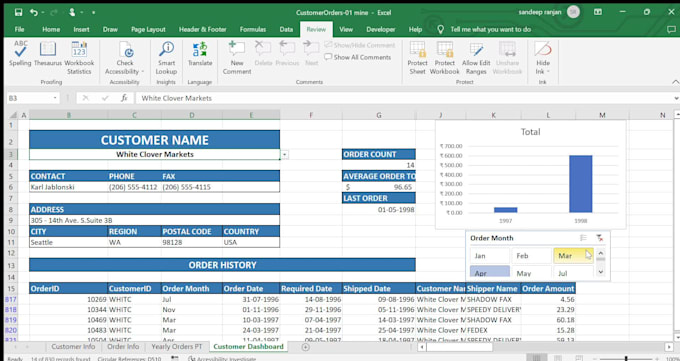Click Show All Comments
Viewport: 680px width, 361px height.
[x=358, y=57]
